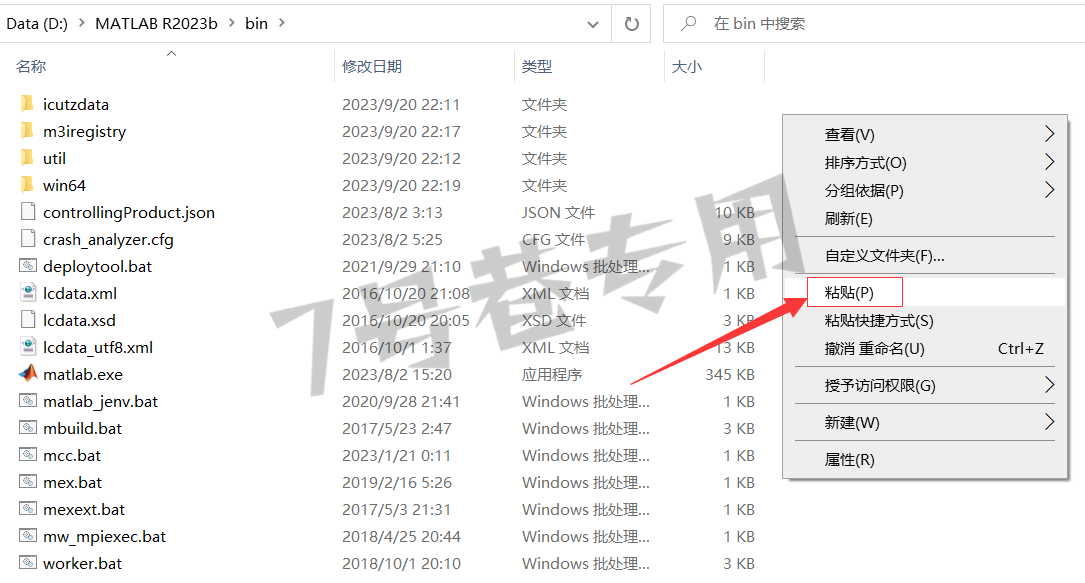Viewport: 1085px width, 583px height.
Task: Expand the 授予访问权限(G) submenu arrow
Action: pyautogui.click(x=1050, y=385)
